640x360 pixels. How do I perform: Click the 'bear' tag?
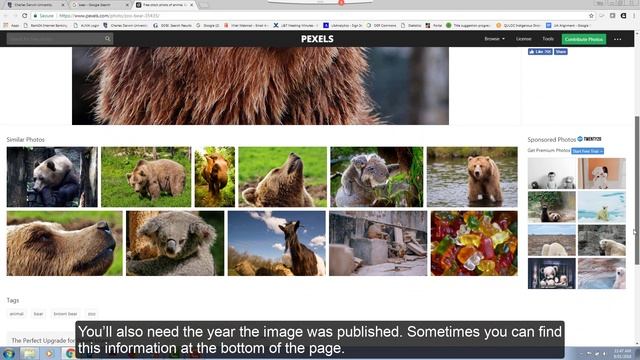pos(38,314)
